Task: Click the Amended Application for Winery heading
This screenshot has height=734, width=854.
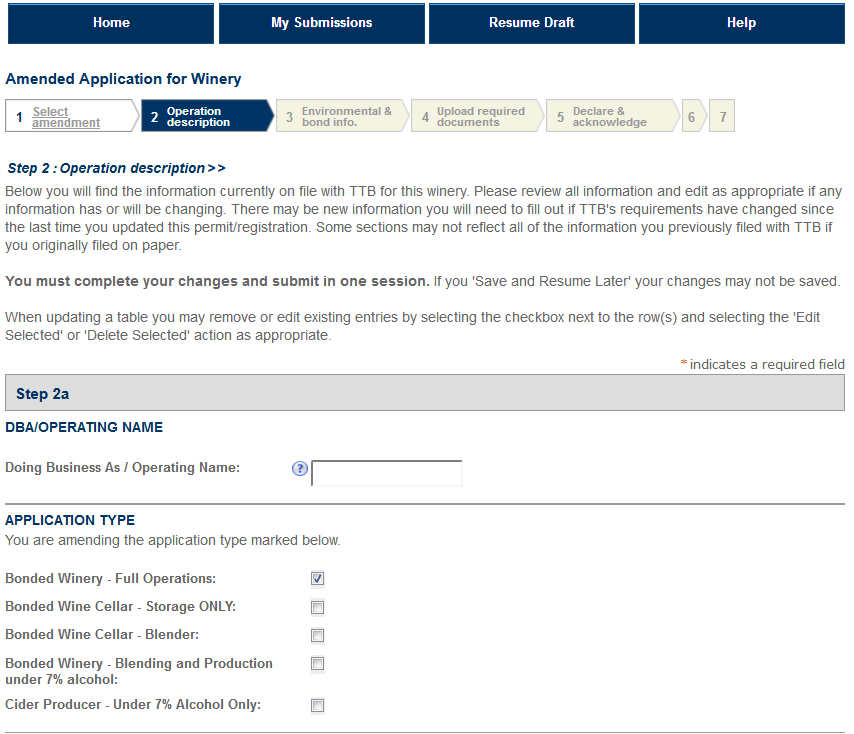Action: [x=123, y=79]
